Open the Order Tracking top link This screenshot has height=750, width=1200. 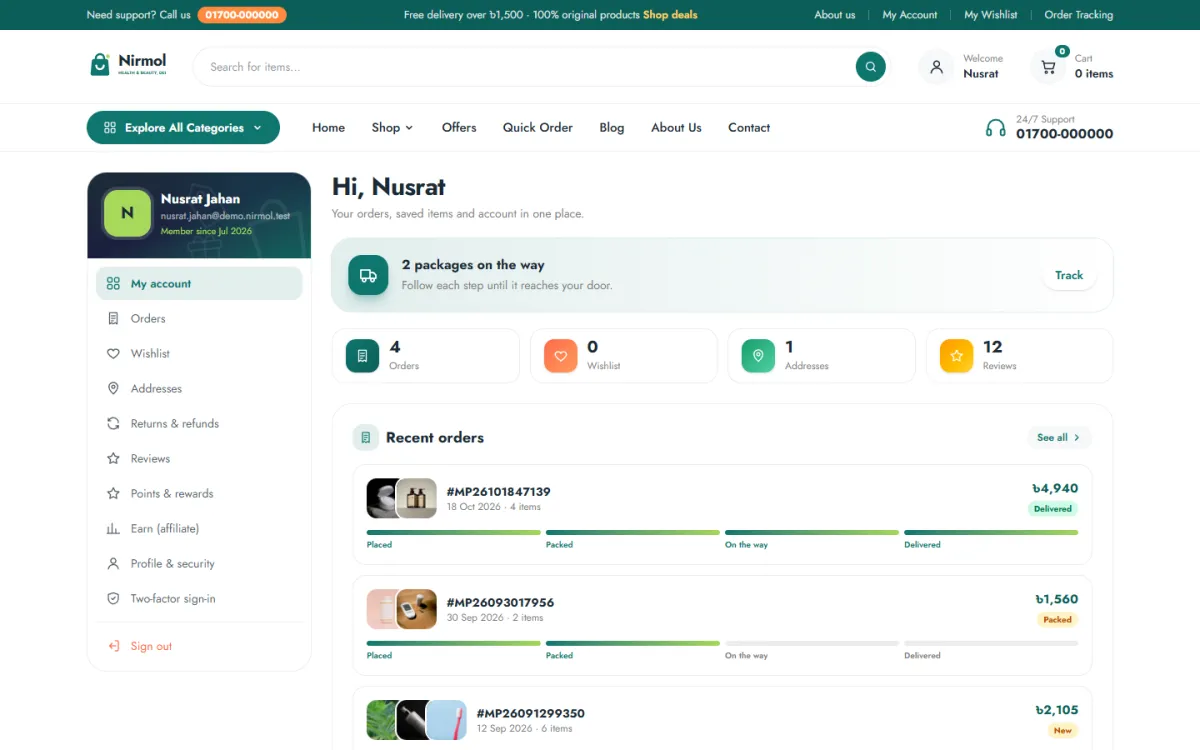tap(1079, 15)
